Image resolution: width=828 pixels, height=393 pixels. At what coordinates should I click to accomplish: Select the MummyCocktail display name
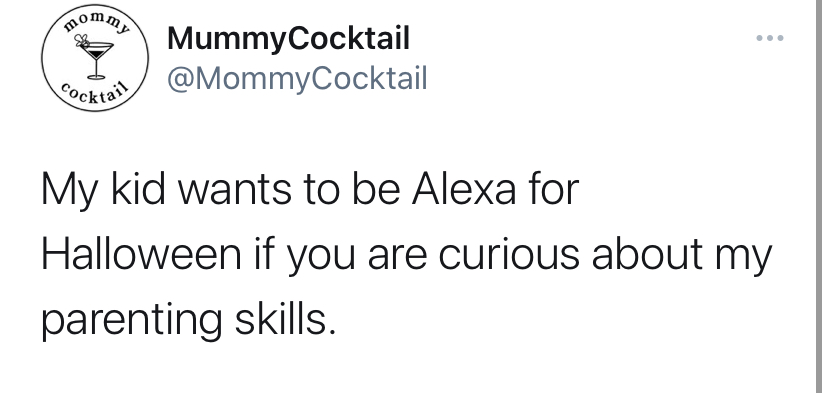(288, 40)
